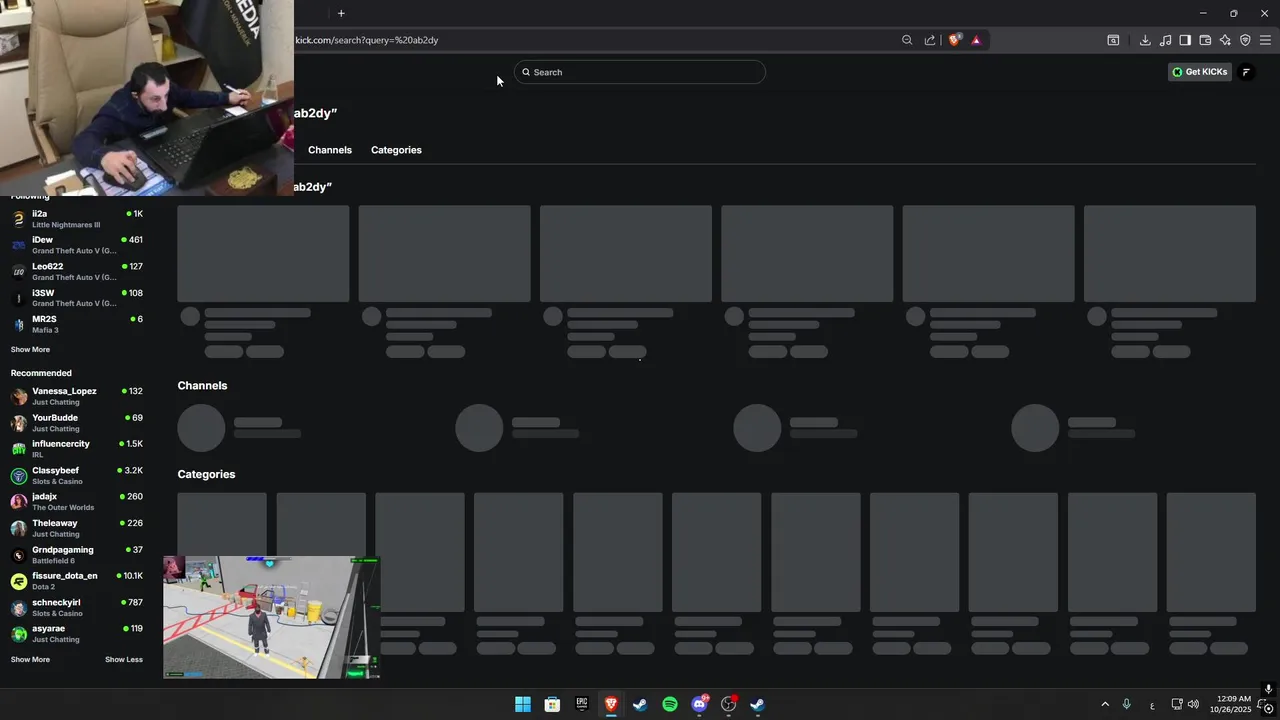Click the media playlist music note icon
The height and width of the screenshot is (720, 1280).
(x=1165, y=40)
